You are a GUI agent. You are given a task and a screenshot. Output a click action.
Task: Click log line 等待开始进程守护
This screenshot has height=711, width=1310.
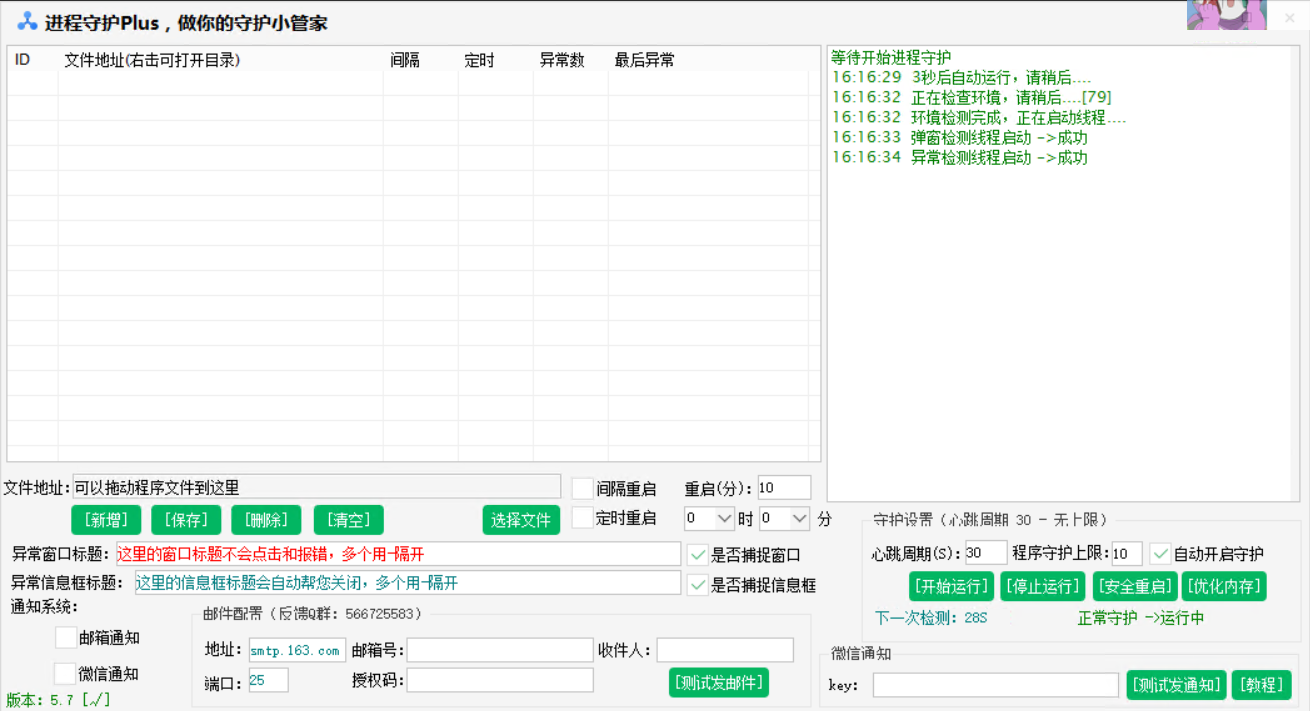891,57
